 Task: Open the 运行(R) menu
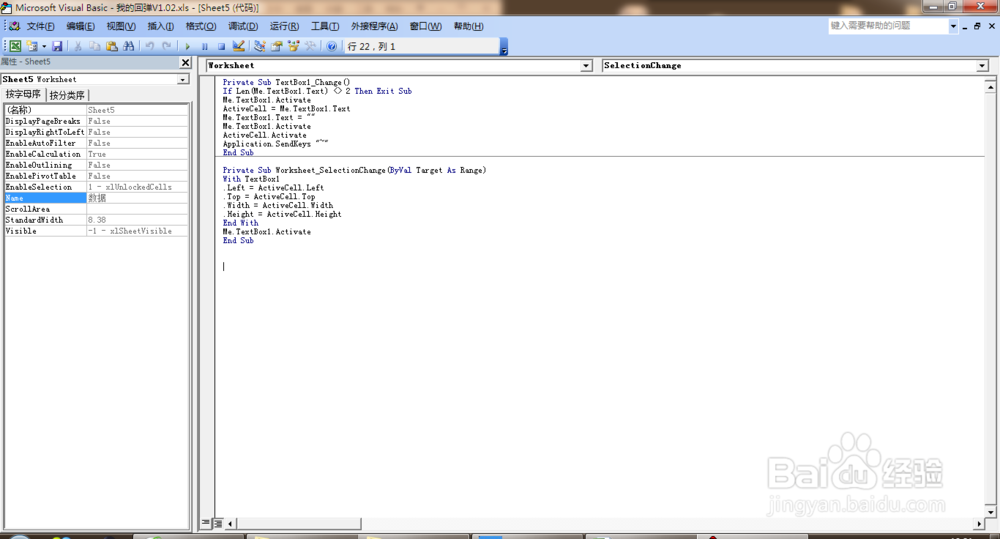pos(284,26)
